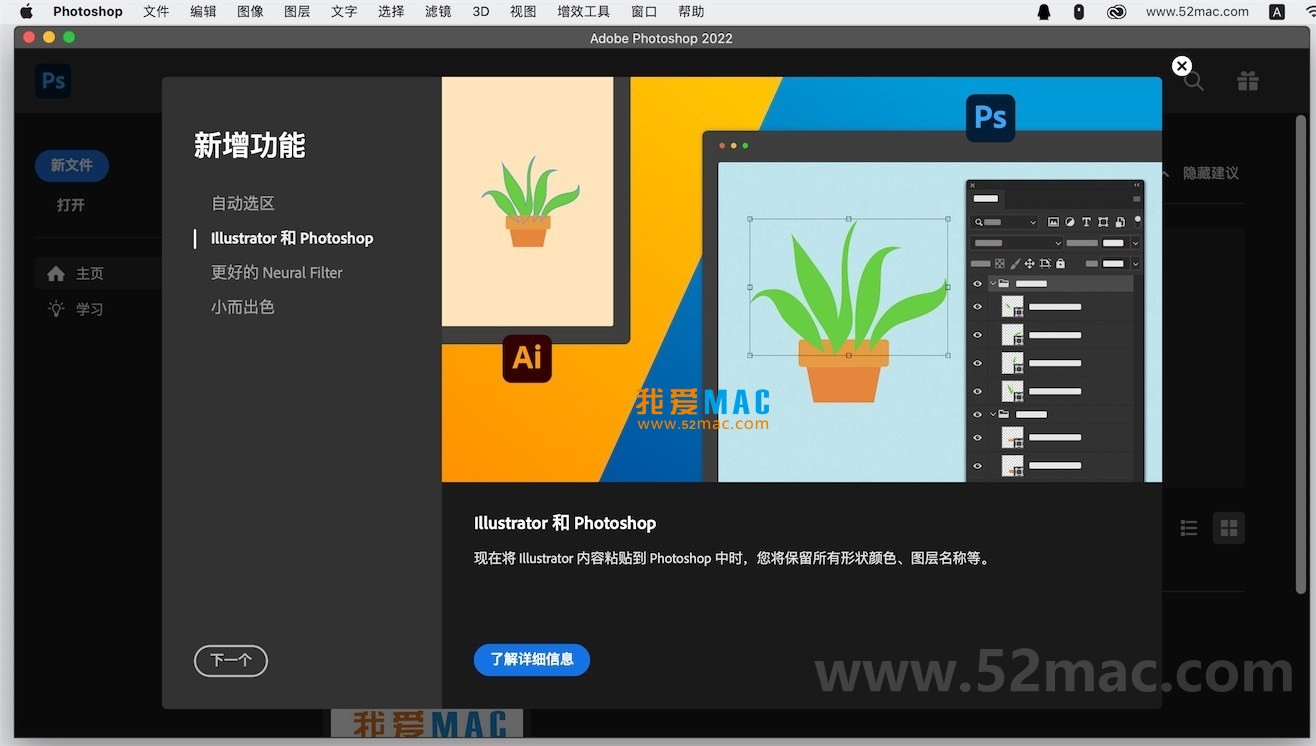Click the lightbulb learn icon
This screenshot has height=746, width=1316.
(x=56, y=308)
